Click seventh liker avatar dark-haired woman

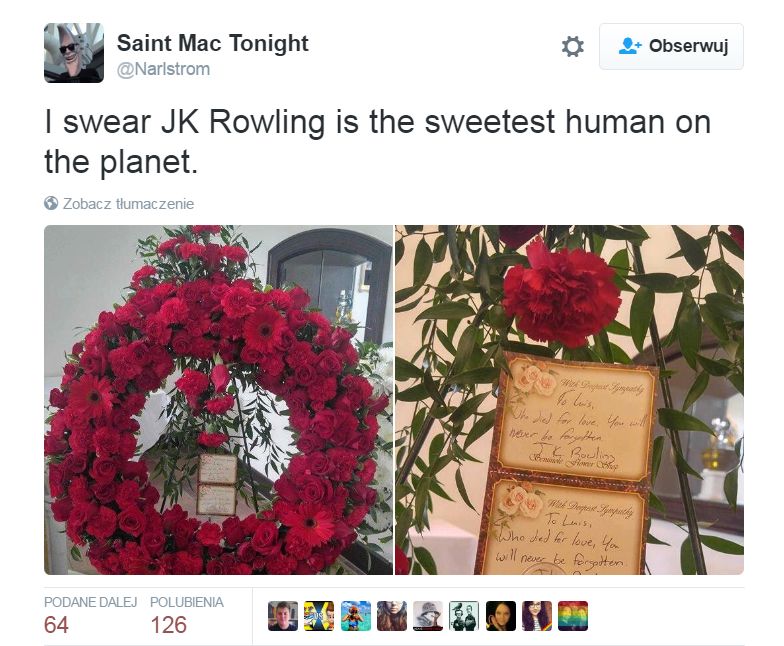tap(500, 616)
